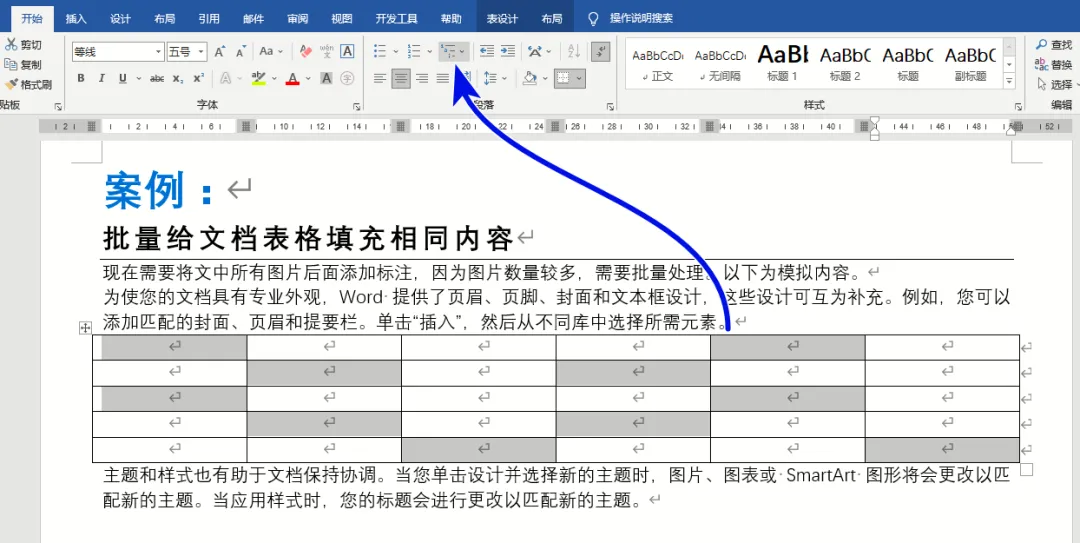Toggle center alignment button
Viewport: 1080px width, 543px height.
(401, 79)
